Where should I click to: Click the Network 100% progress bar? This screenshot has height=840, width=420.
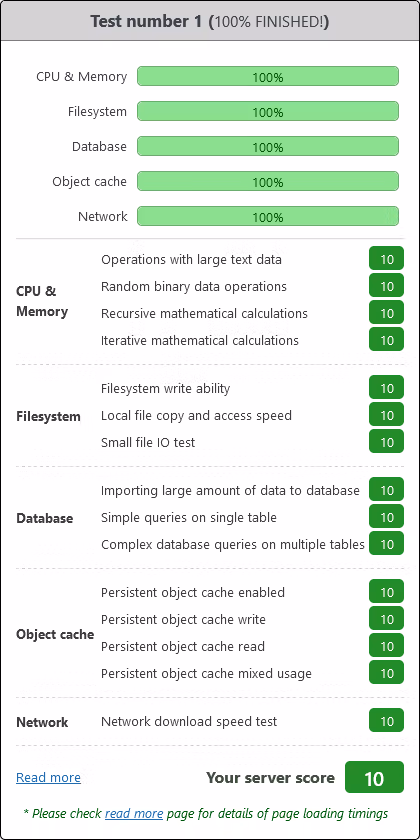pos(268,216)
